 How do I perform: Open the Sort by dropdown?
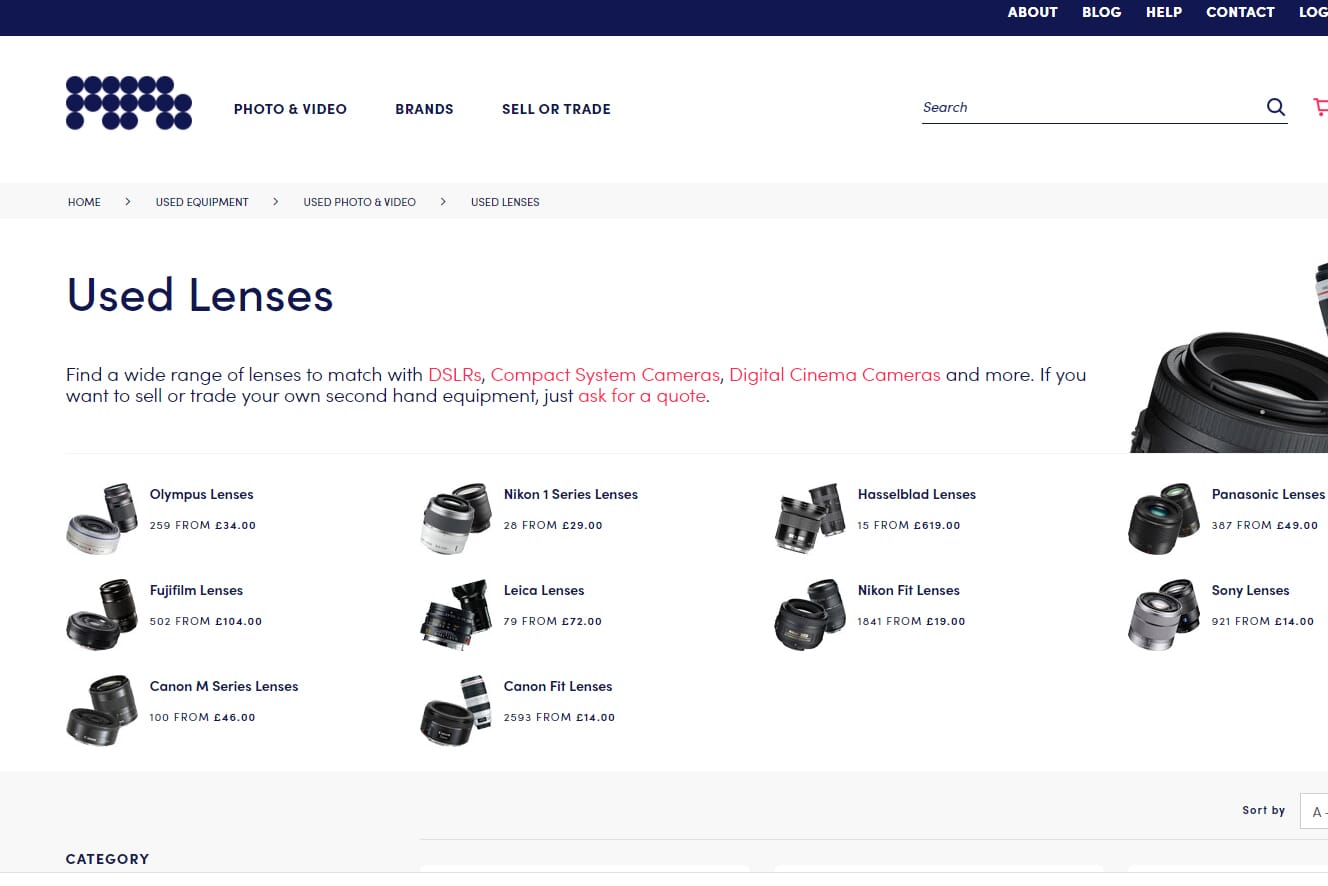coord(1314,811)
